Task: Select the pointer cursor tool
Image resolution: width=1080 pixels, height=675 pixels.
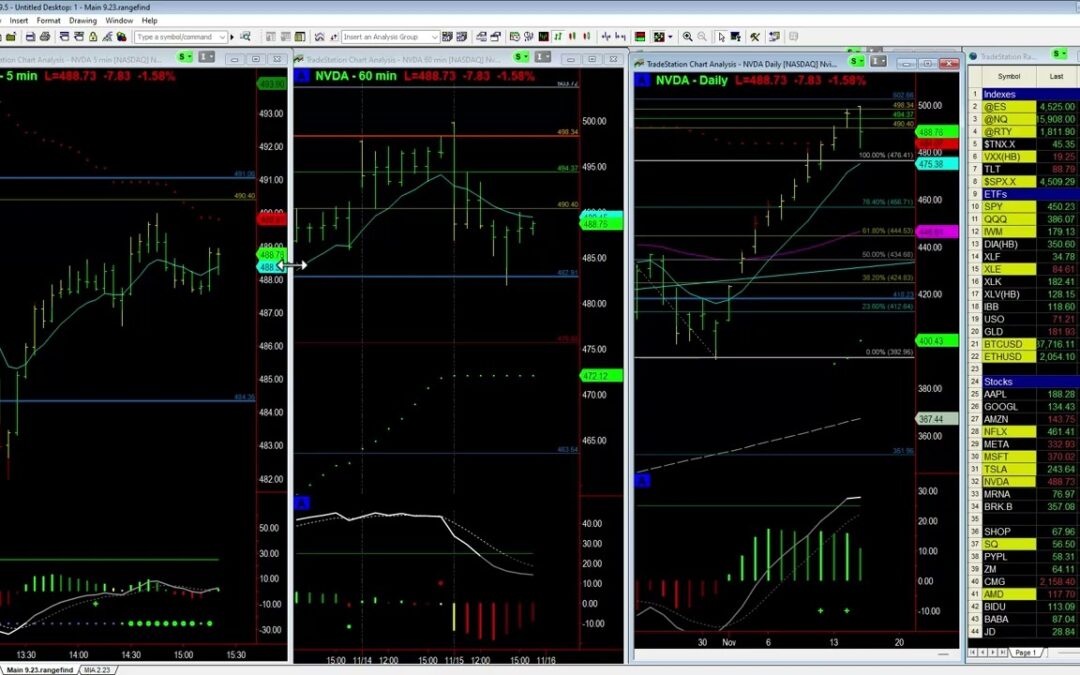Action: point(721,37)
